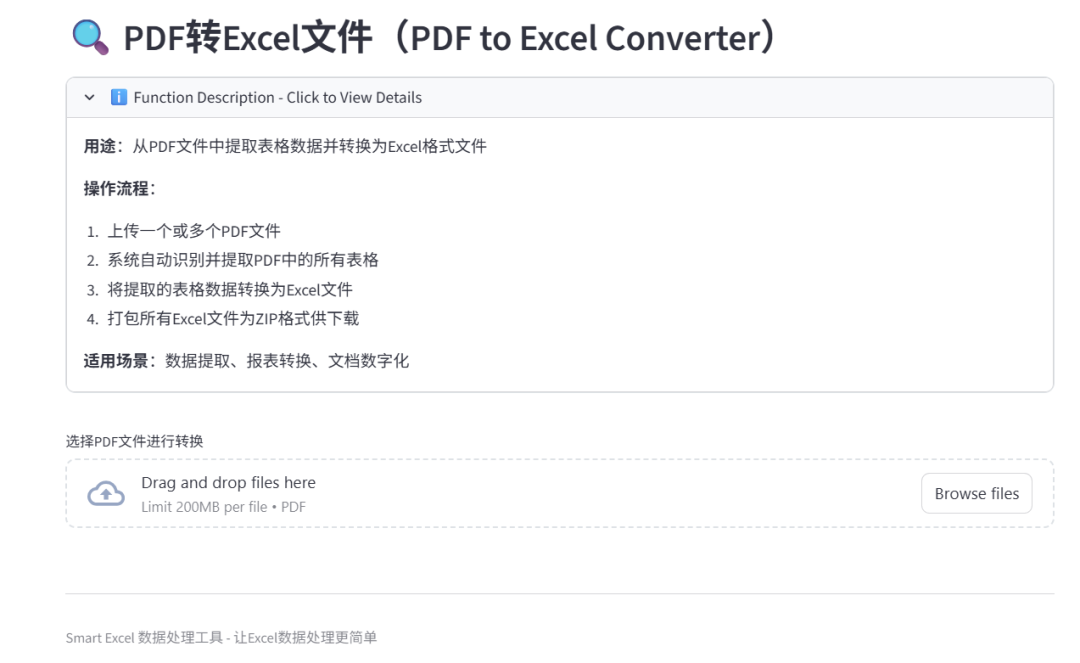
Task: Click the Drag and drop files area
Action: (559, 494)
